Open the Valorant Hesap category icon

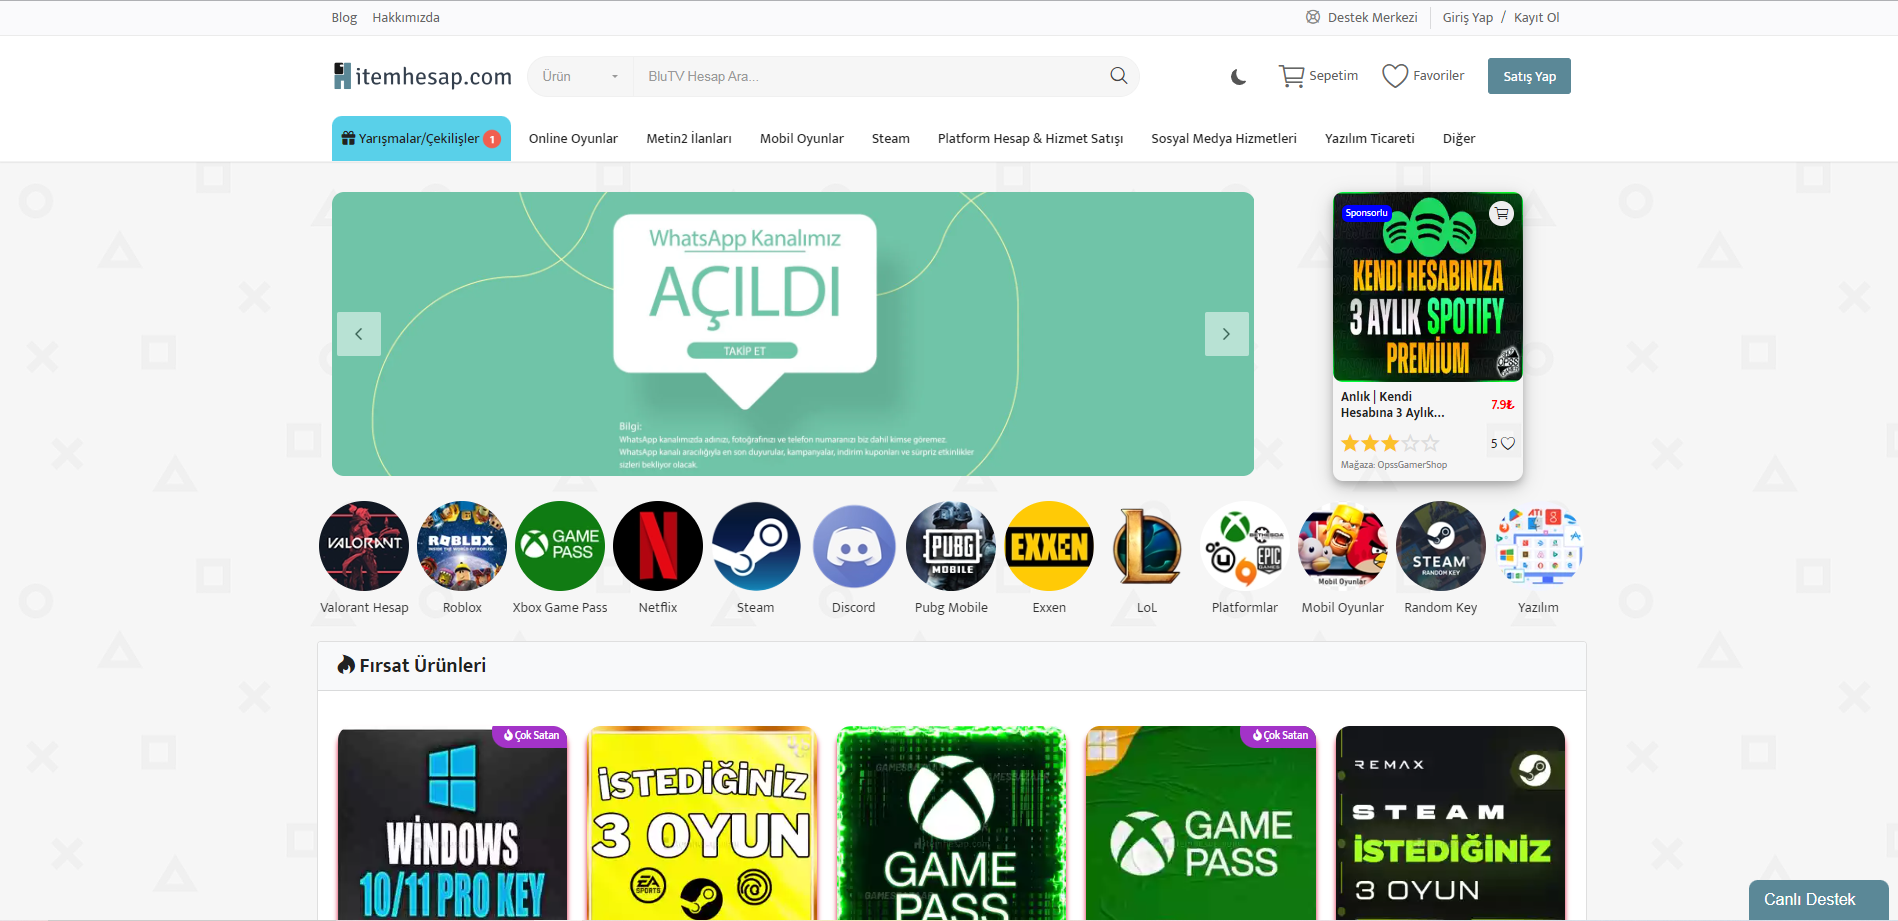(364, 546)
